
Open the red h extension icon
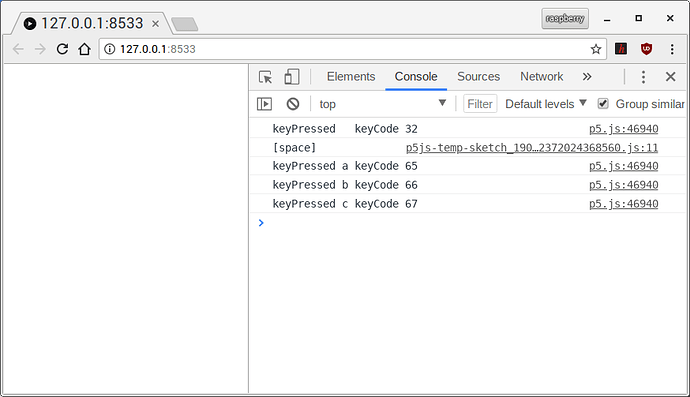click(621, 49)
